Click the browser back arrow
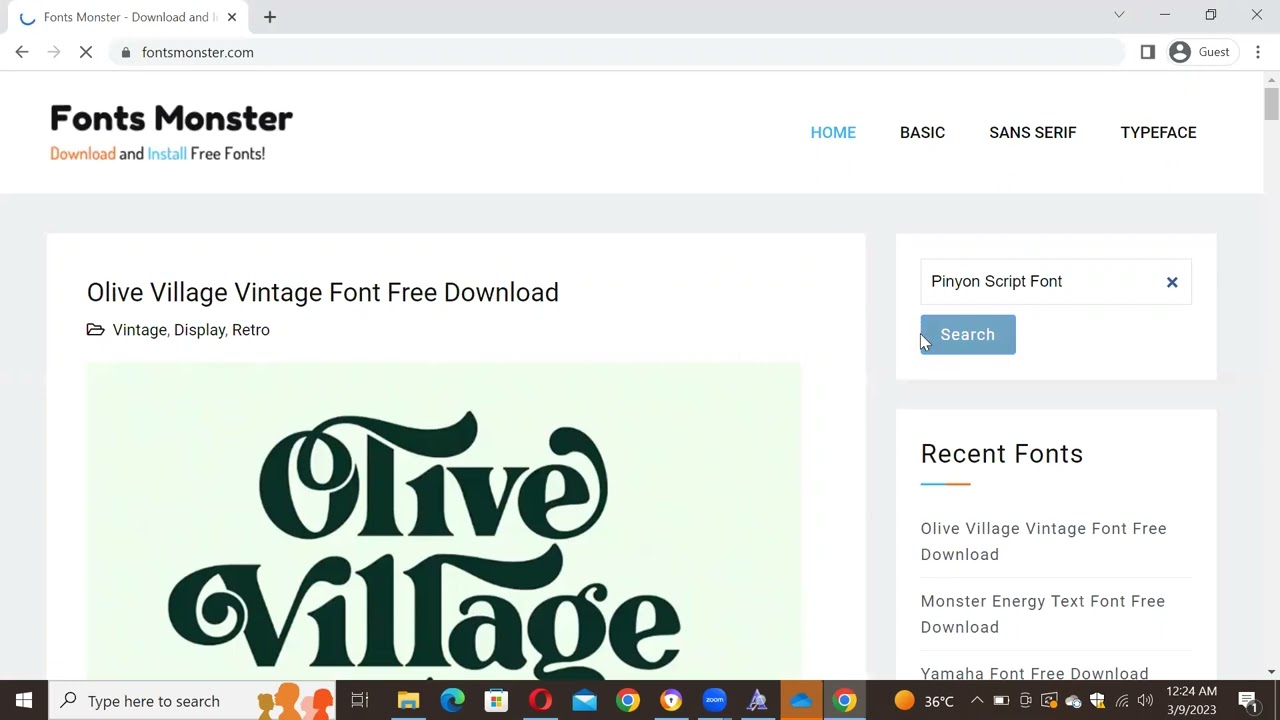 tap(22, 52)
